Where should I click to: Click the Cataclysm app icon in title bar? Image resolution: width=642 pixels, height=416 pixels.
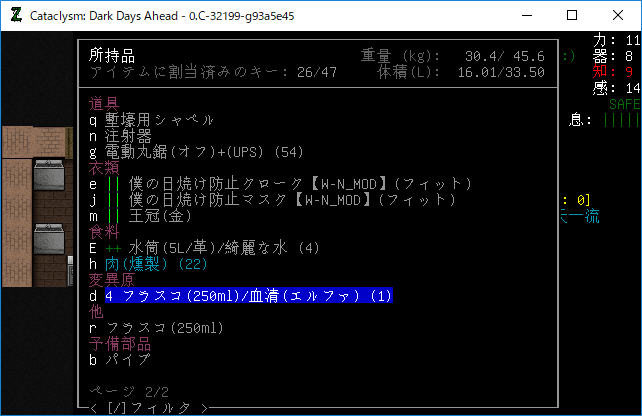(16, 16)
